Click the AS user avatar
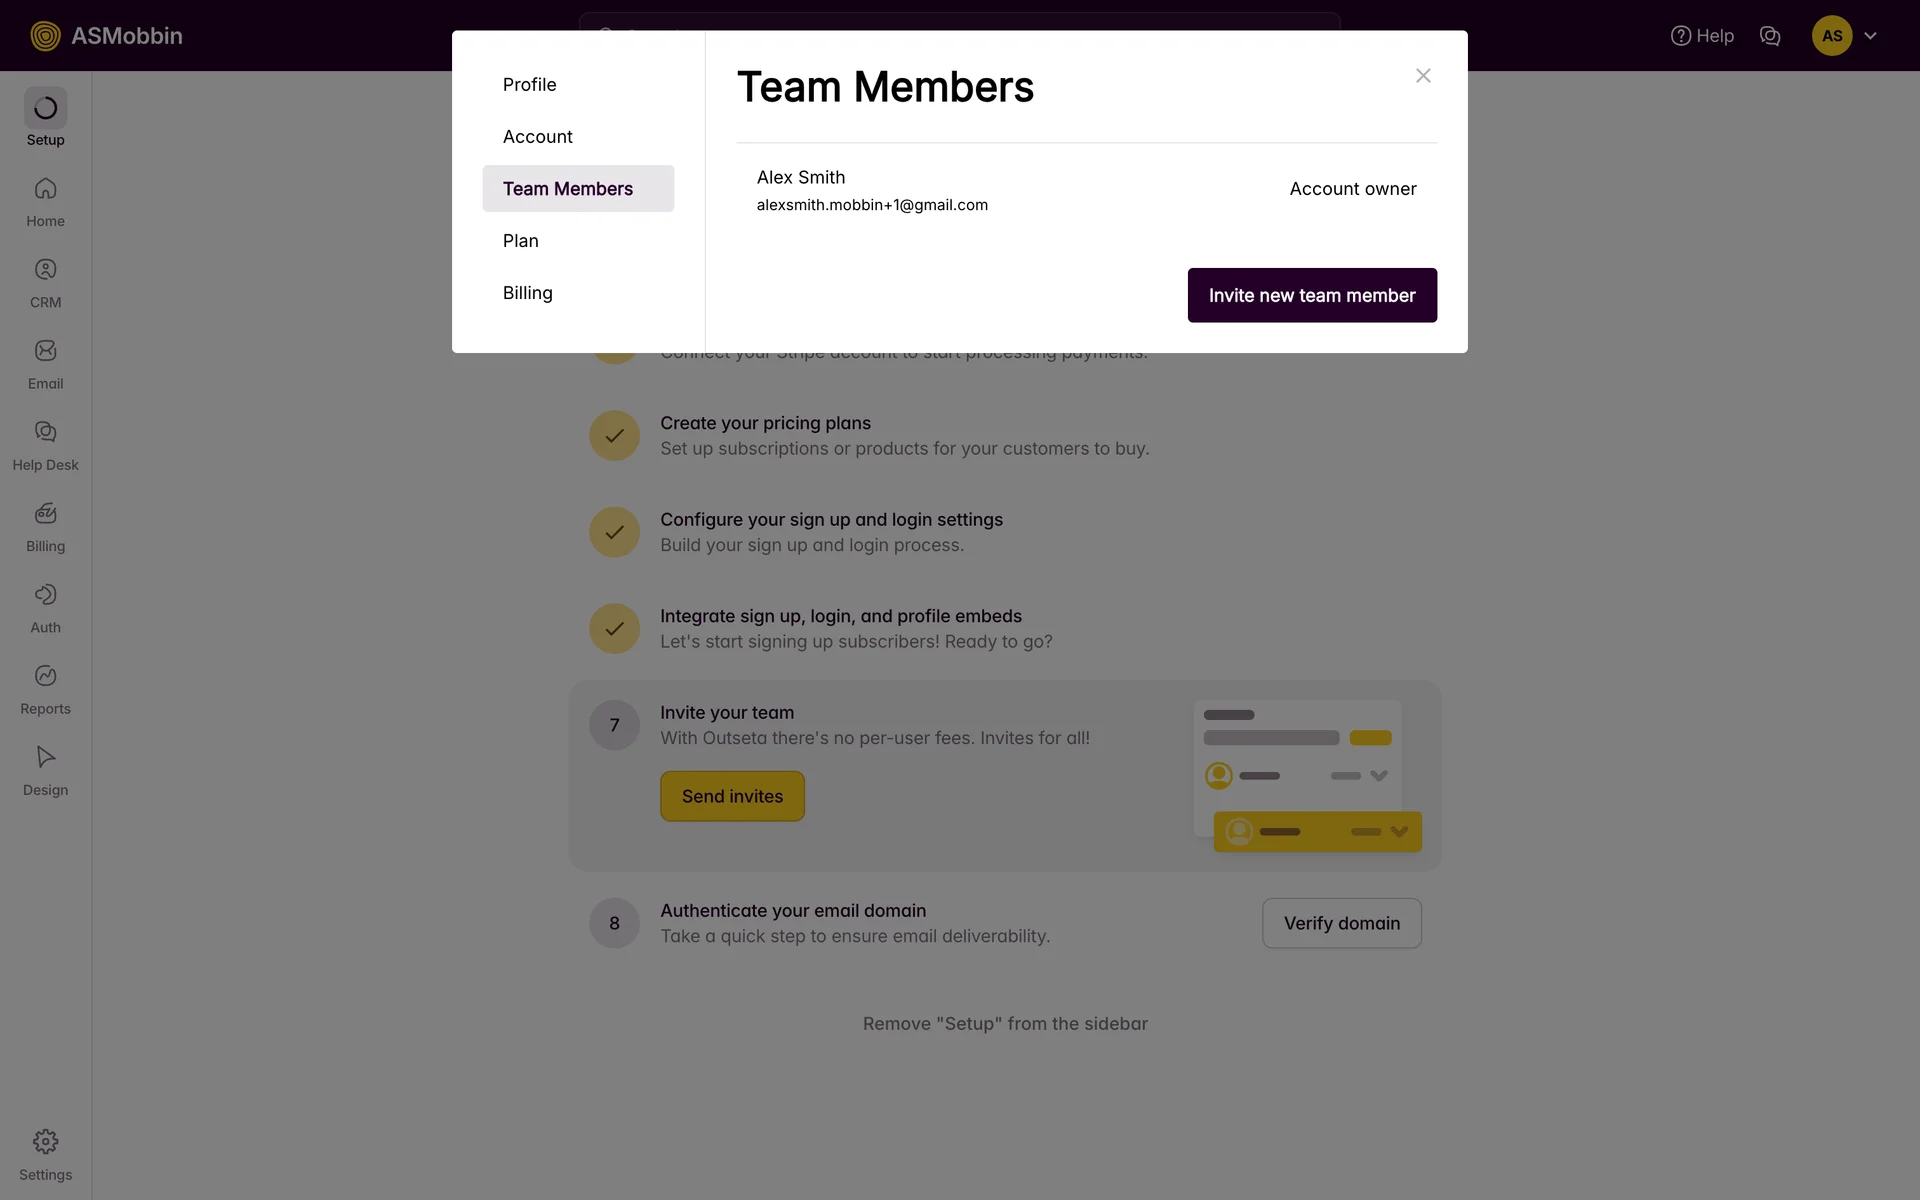The width and height of the screenshot is (1920, 1200). (1831, 36)
